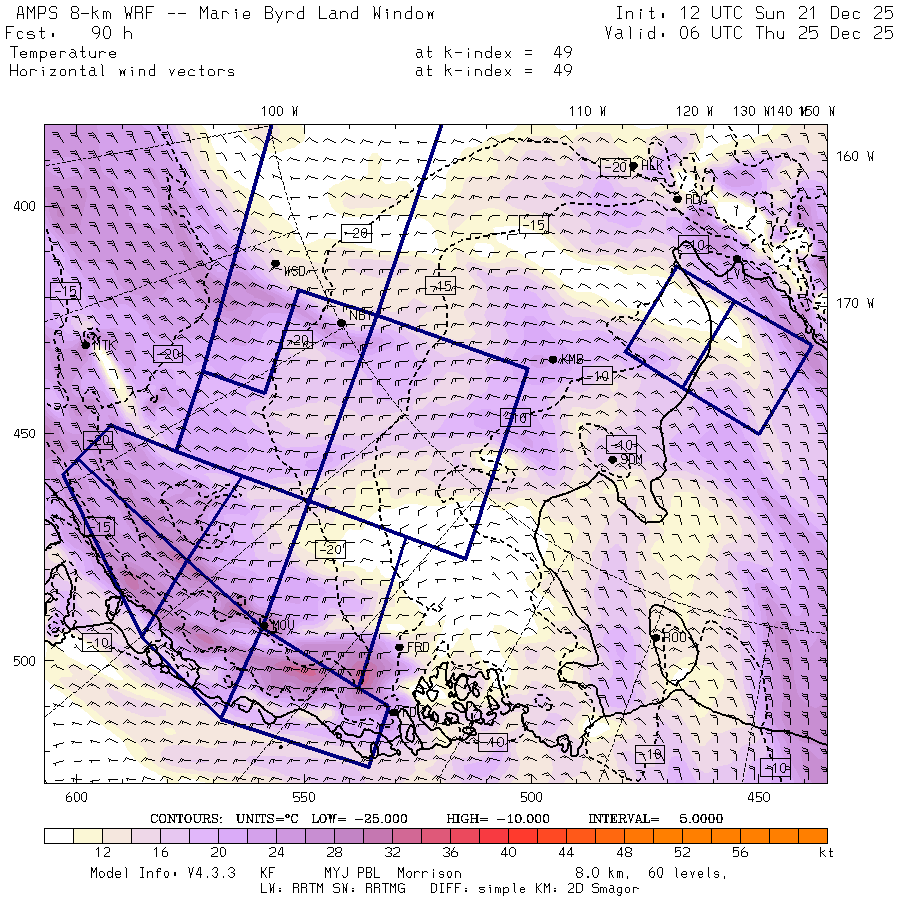Screen dimensions: 900x900
Task: Click the 'Model Info: V4.3.3' text
Action: click(x=163, y=873)
